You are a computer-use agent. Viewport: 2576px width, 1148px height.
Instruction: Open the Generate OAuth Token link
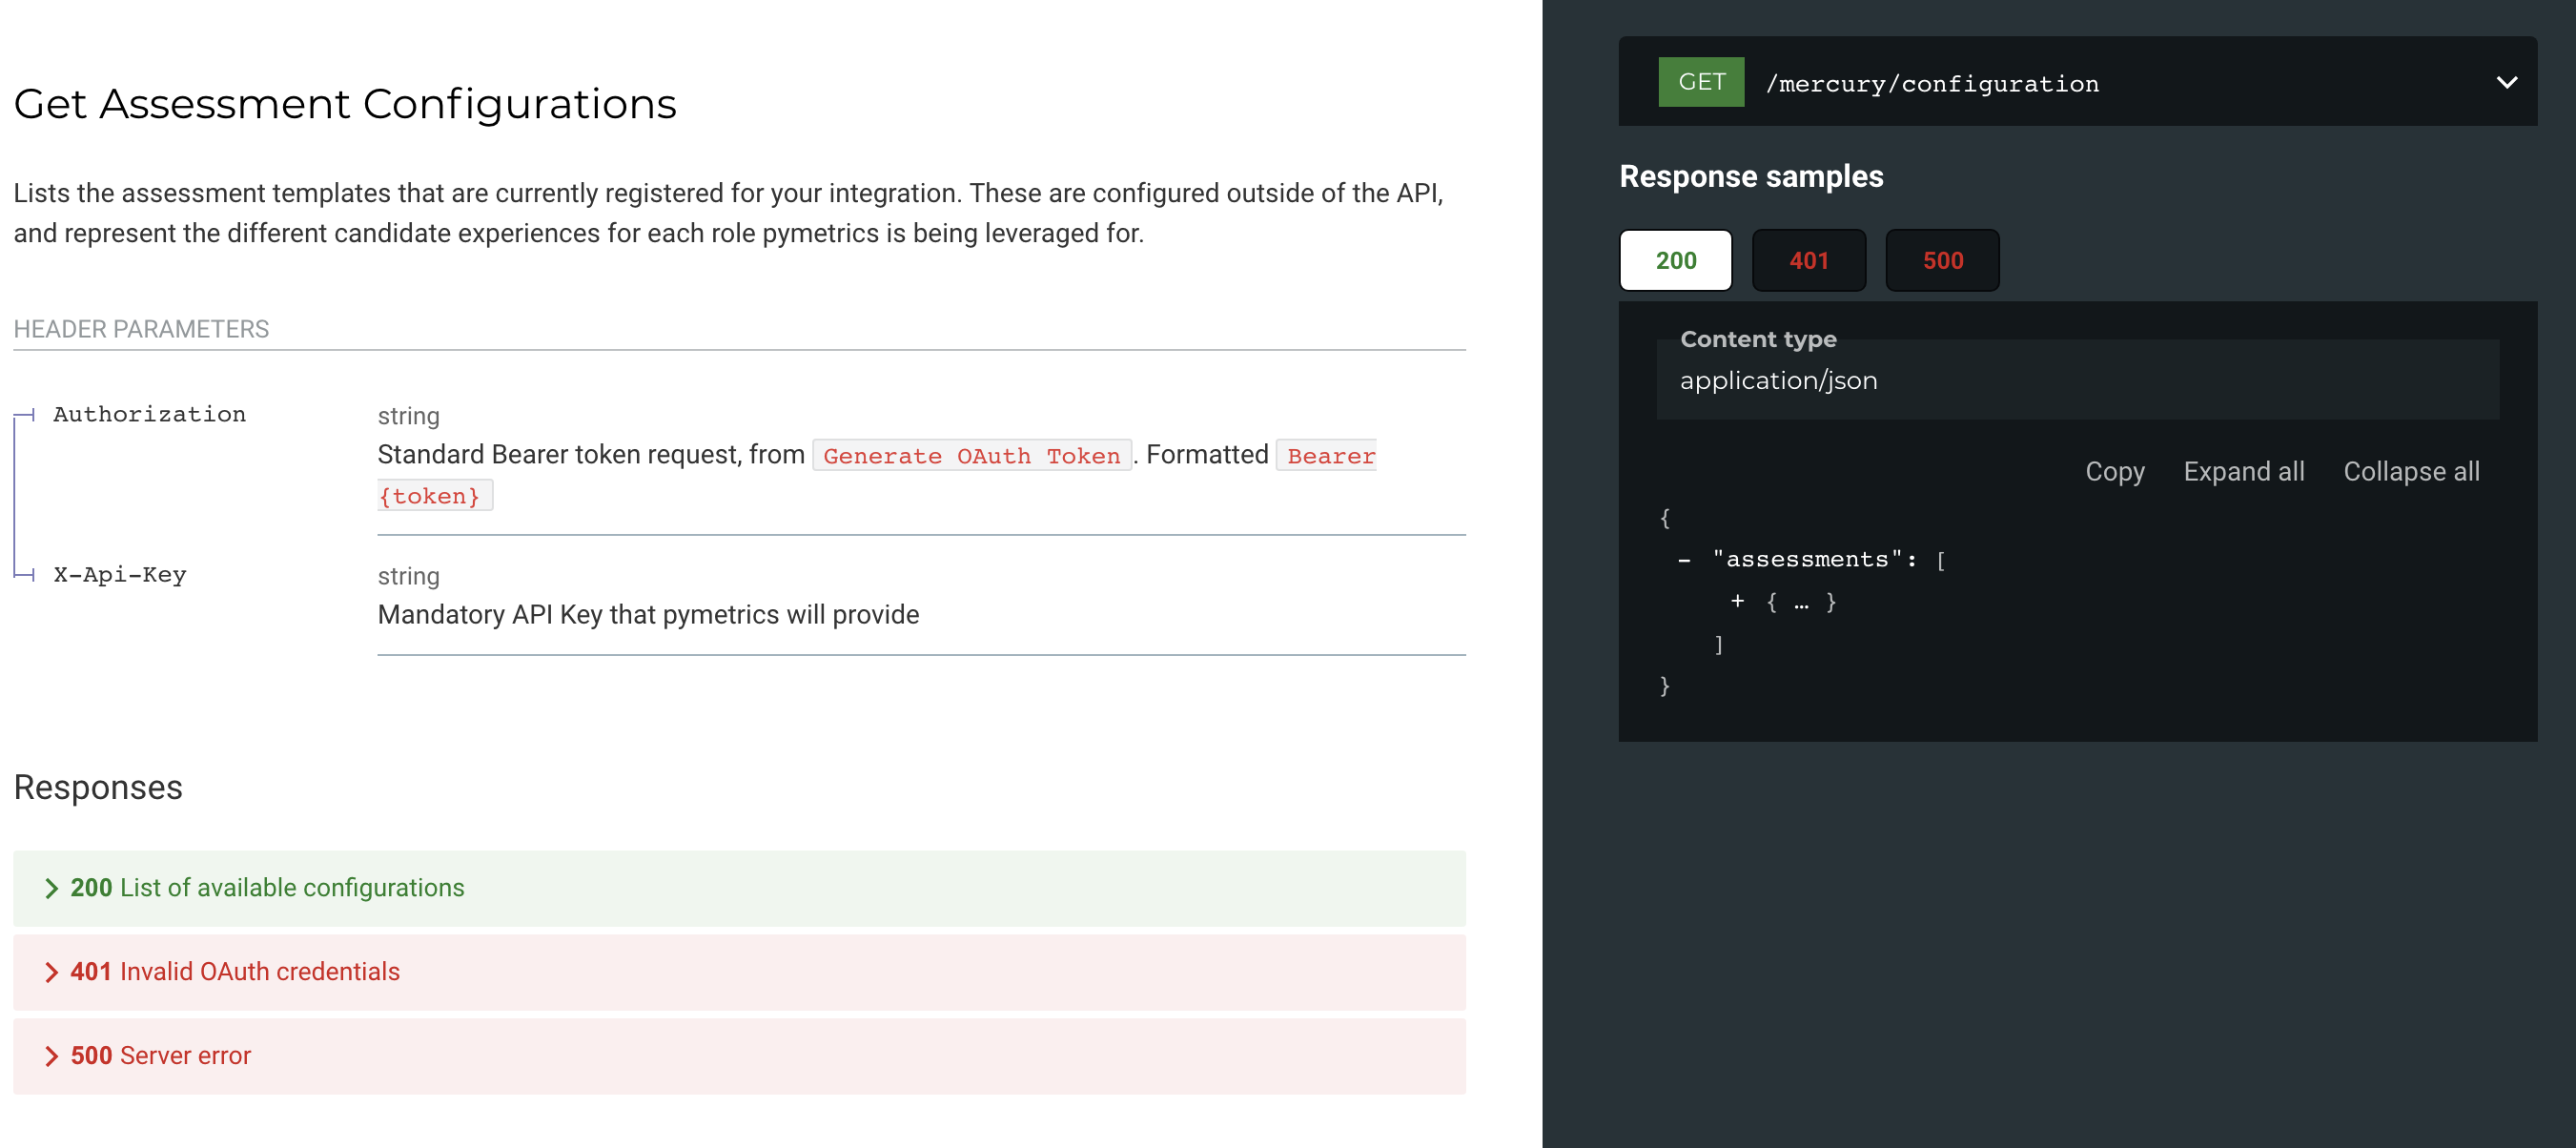click(971, 455)
